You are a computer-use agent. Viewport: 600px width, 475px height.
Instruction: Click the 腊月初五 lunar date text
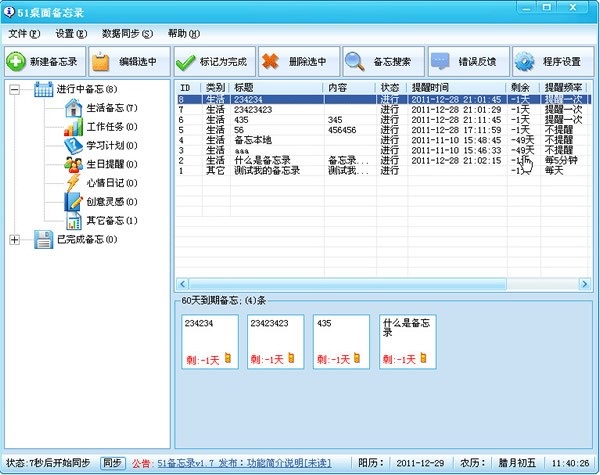[517, 463]
